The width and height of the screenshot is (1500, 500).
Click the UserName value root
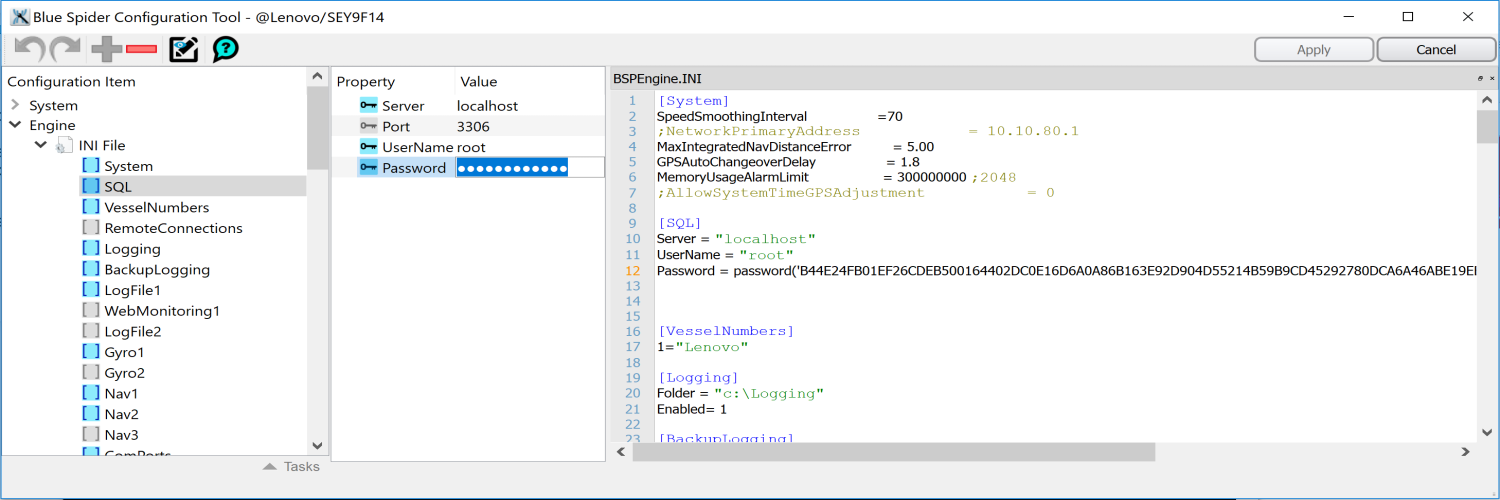click(x=471, y=147)
